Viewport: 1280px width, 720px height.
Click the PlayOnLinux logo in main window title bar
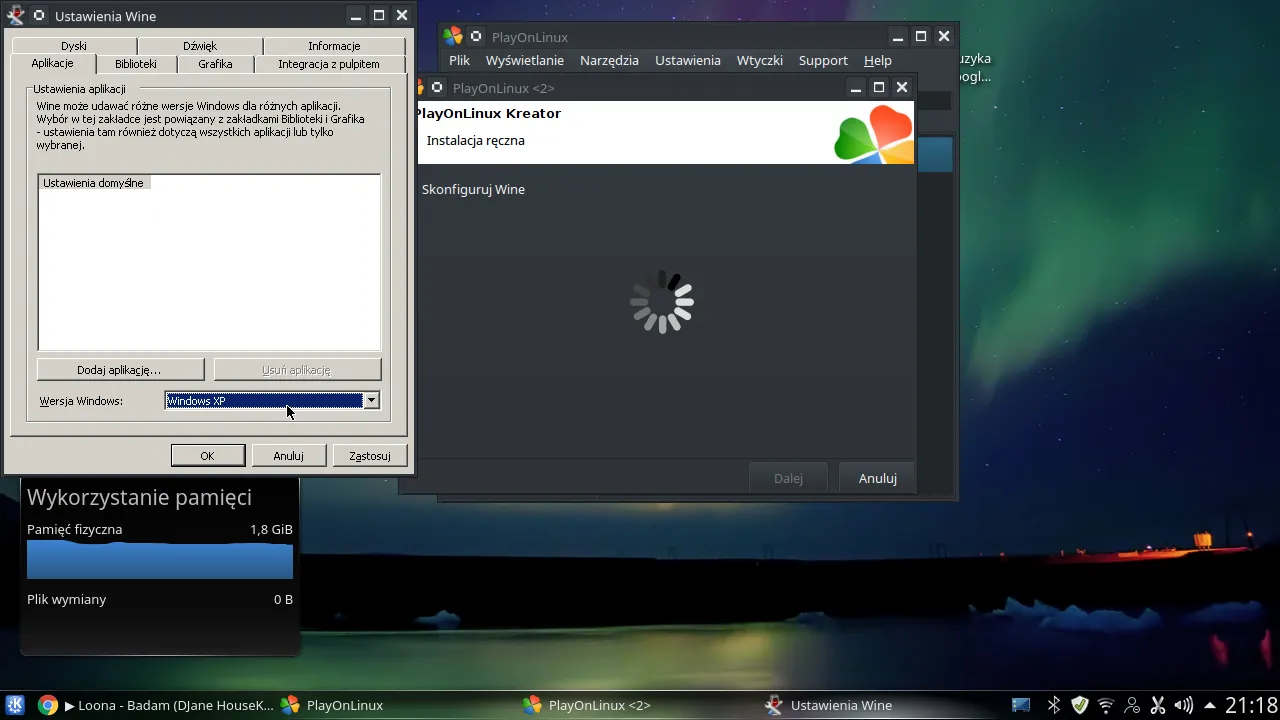coord(453,36)
